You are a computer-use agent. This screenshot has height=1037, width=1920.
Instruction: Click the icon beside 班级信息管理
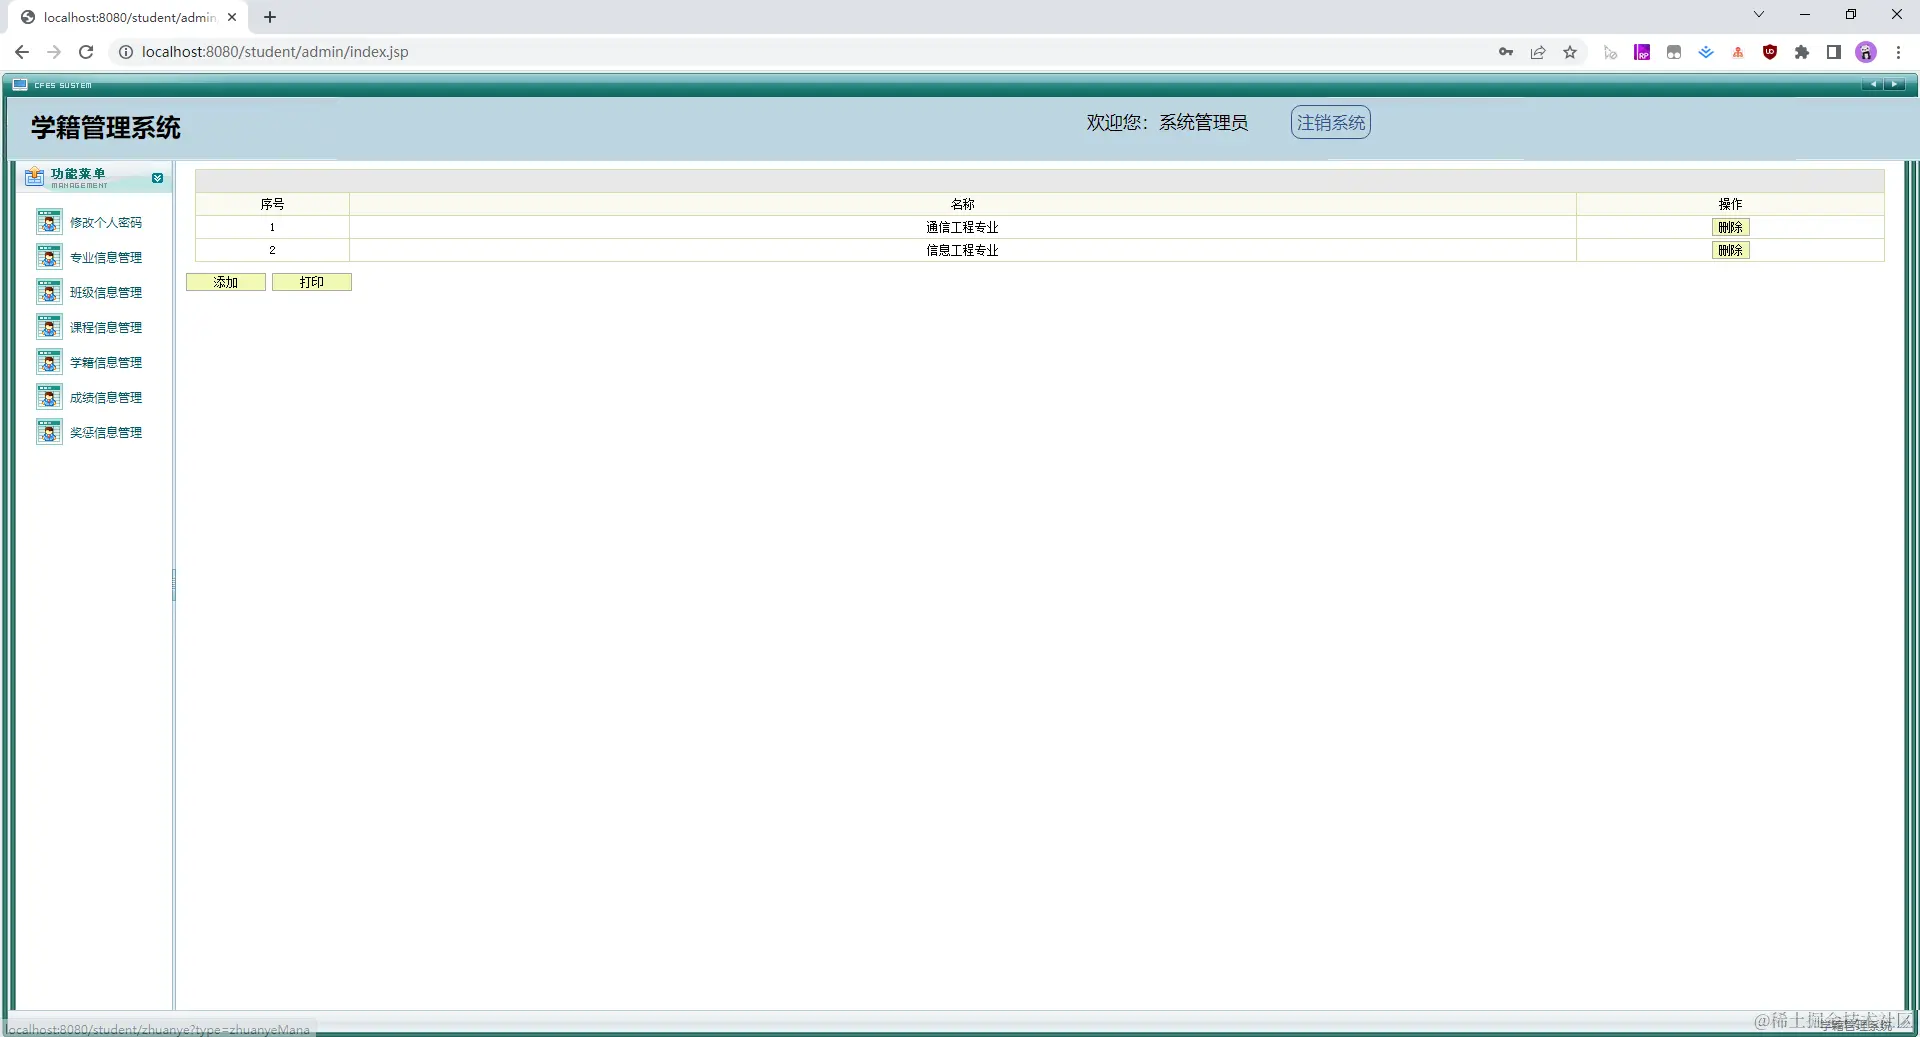coord(49,292)
